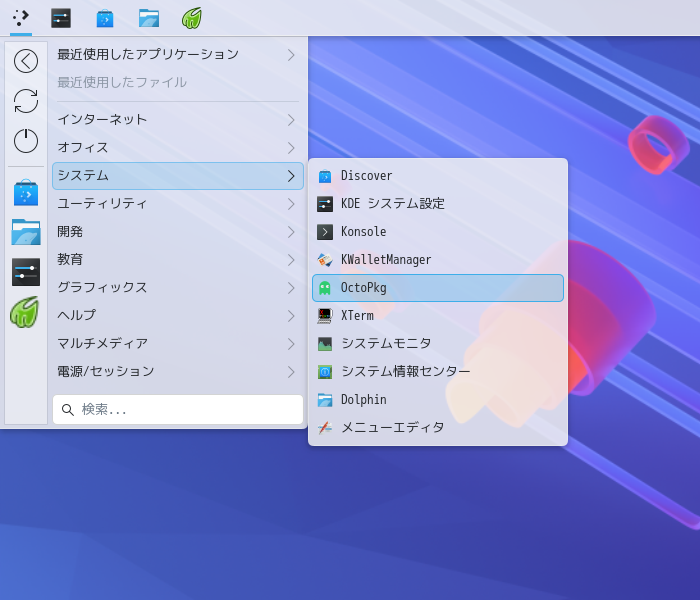Image resolution: width=700 pixels, height=600 pixels.
Task: Click the システム情報センター info icon
Action: pyautogui.click(x=325, y=372)
